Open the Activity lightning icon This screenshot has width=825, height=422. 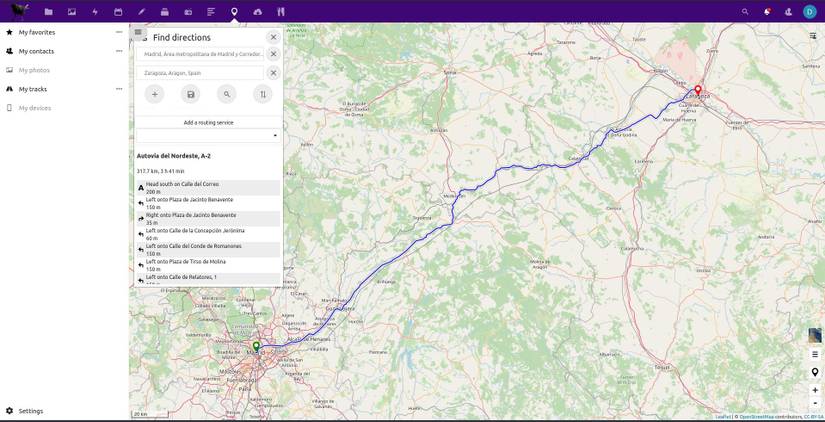[95, 12]
